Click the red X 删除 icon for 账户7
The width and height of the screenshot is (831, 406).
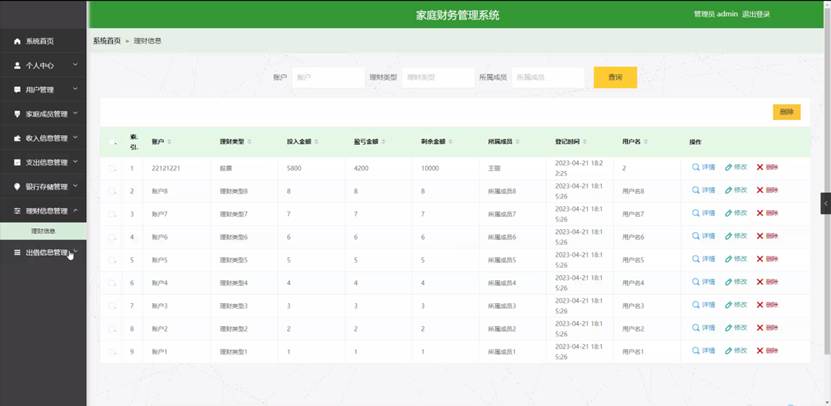click(x=760, y=213)
